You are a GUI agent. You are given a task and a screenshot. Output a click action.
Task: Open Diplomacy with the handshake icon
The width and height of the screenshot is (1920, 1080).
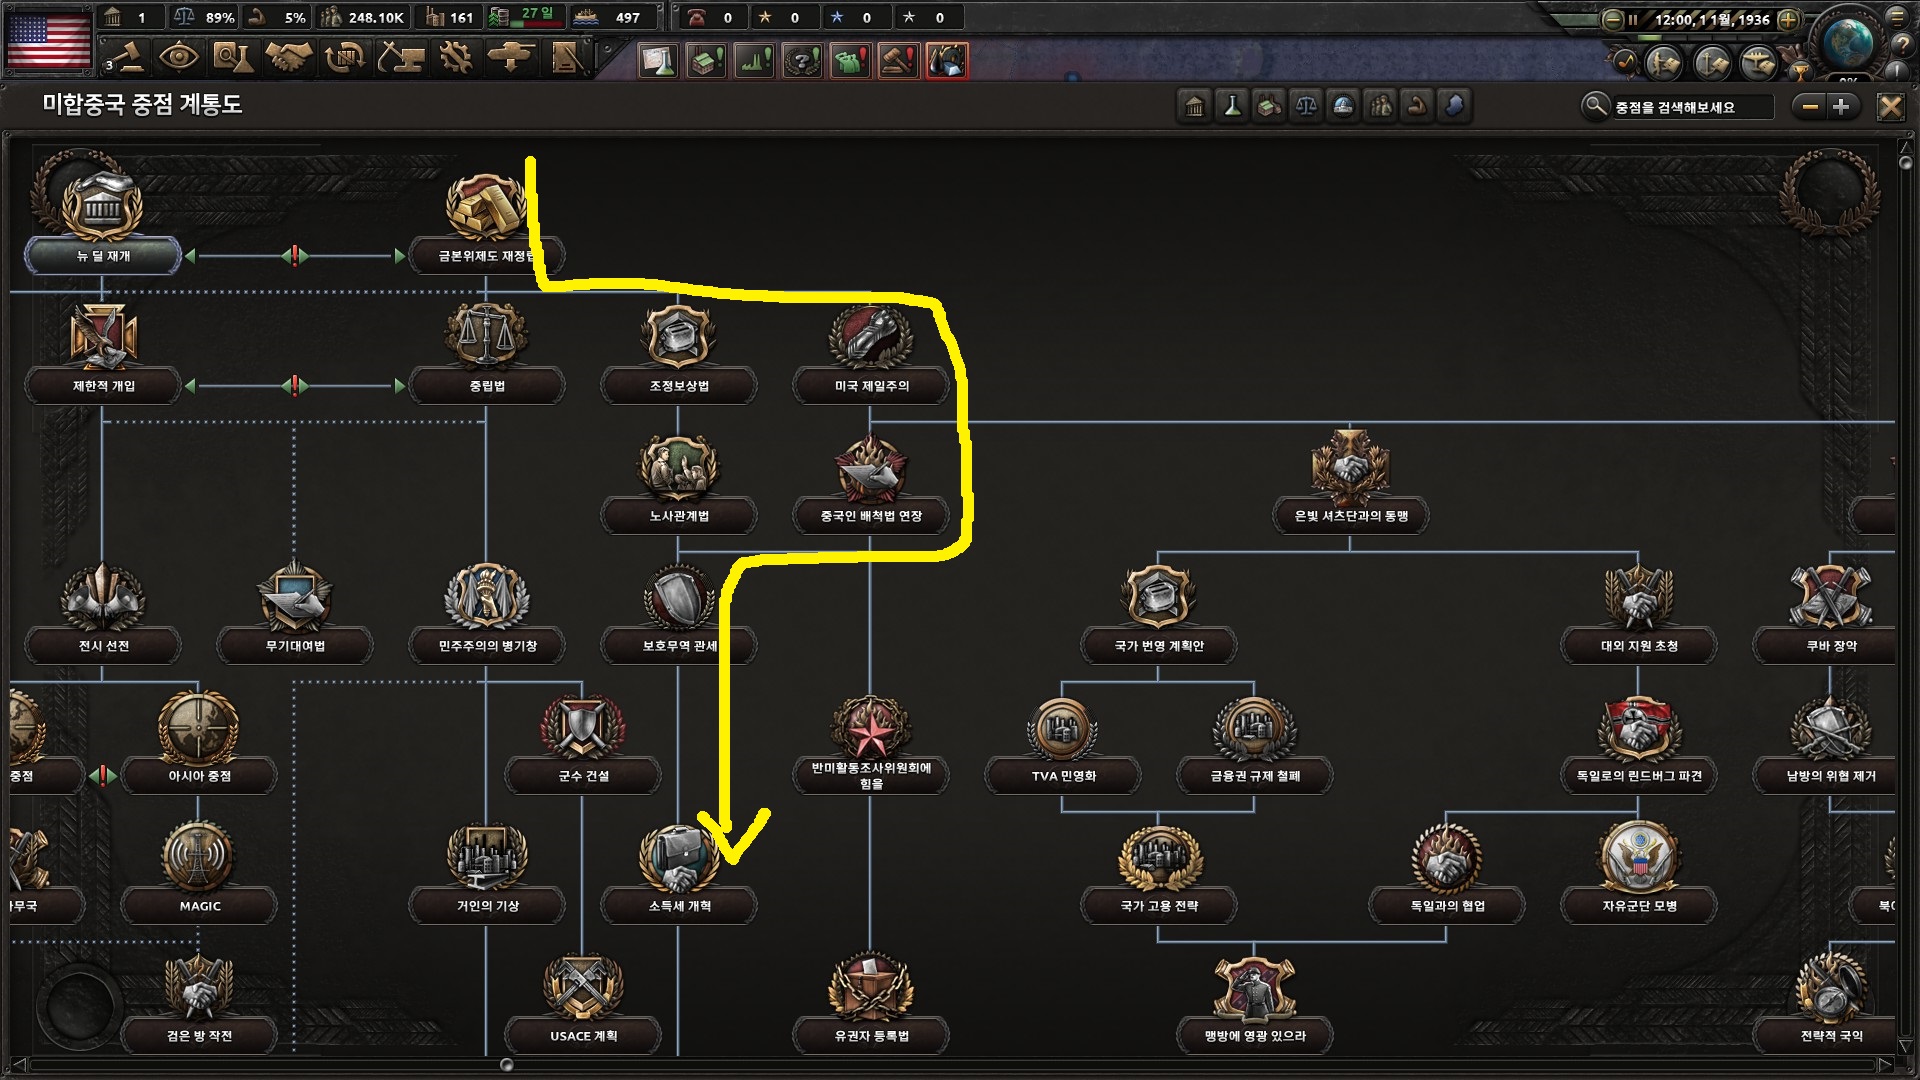288,58
